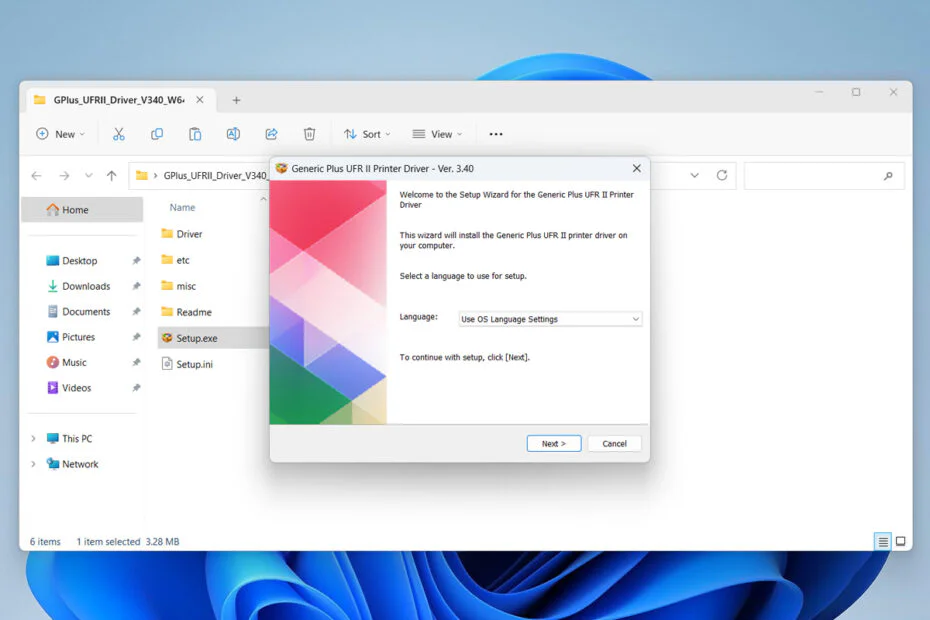Add a new File Explorer tab

coord(236,100)
